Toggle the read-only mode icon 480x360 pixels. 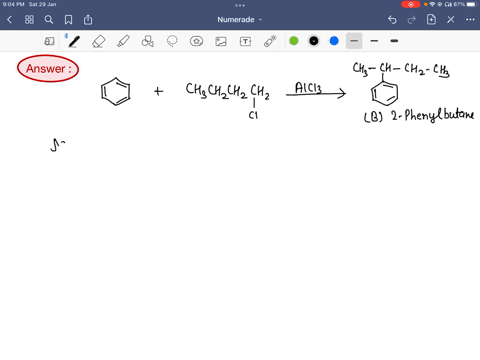click(x=49, y=41)
